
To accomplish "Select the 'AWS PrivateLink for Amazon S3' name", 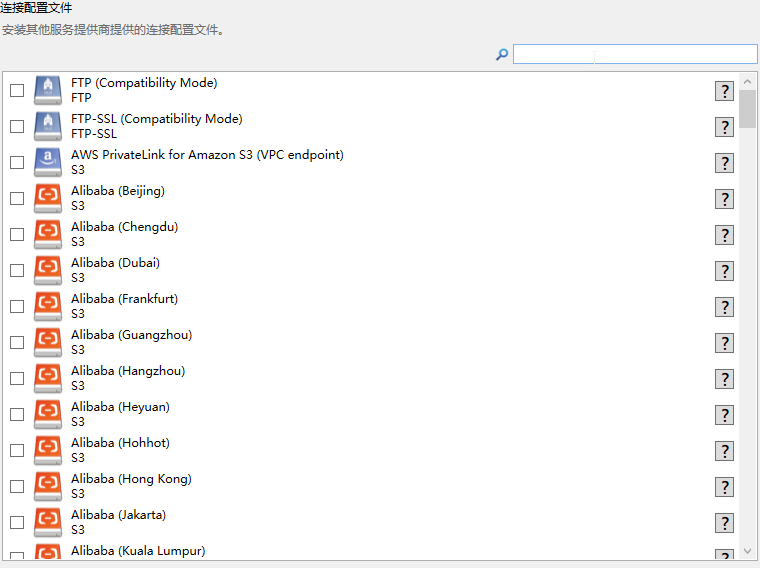I will click(x=207, y=155).
